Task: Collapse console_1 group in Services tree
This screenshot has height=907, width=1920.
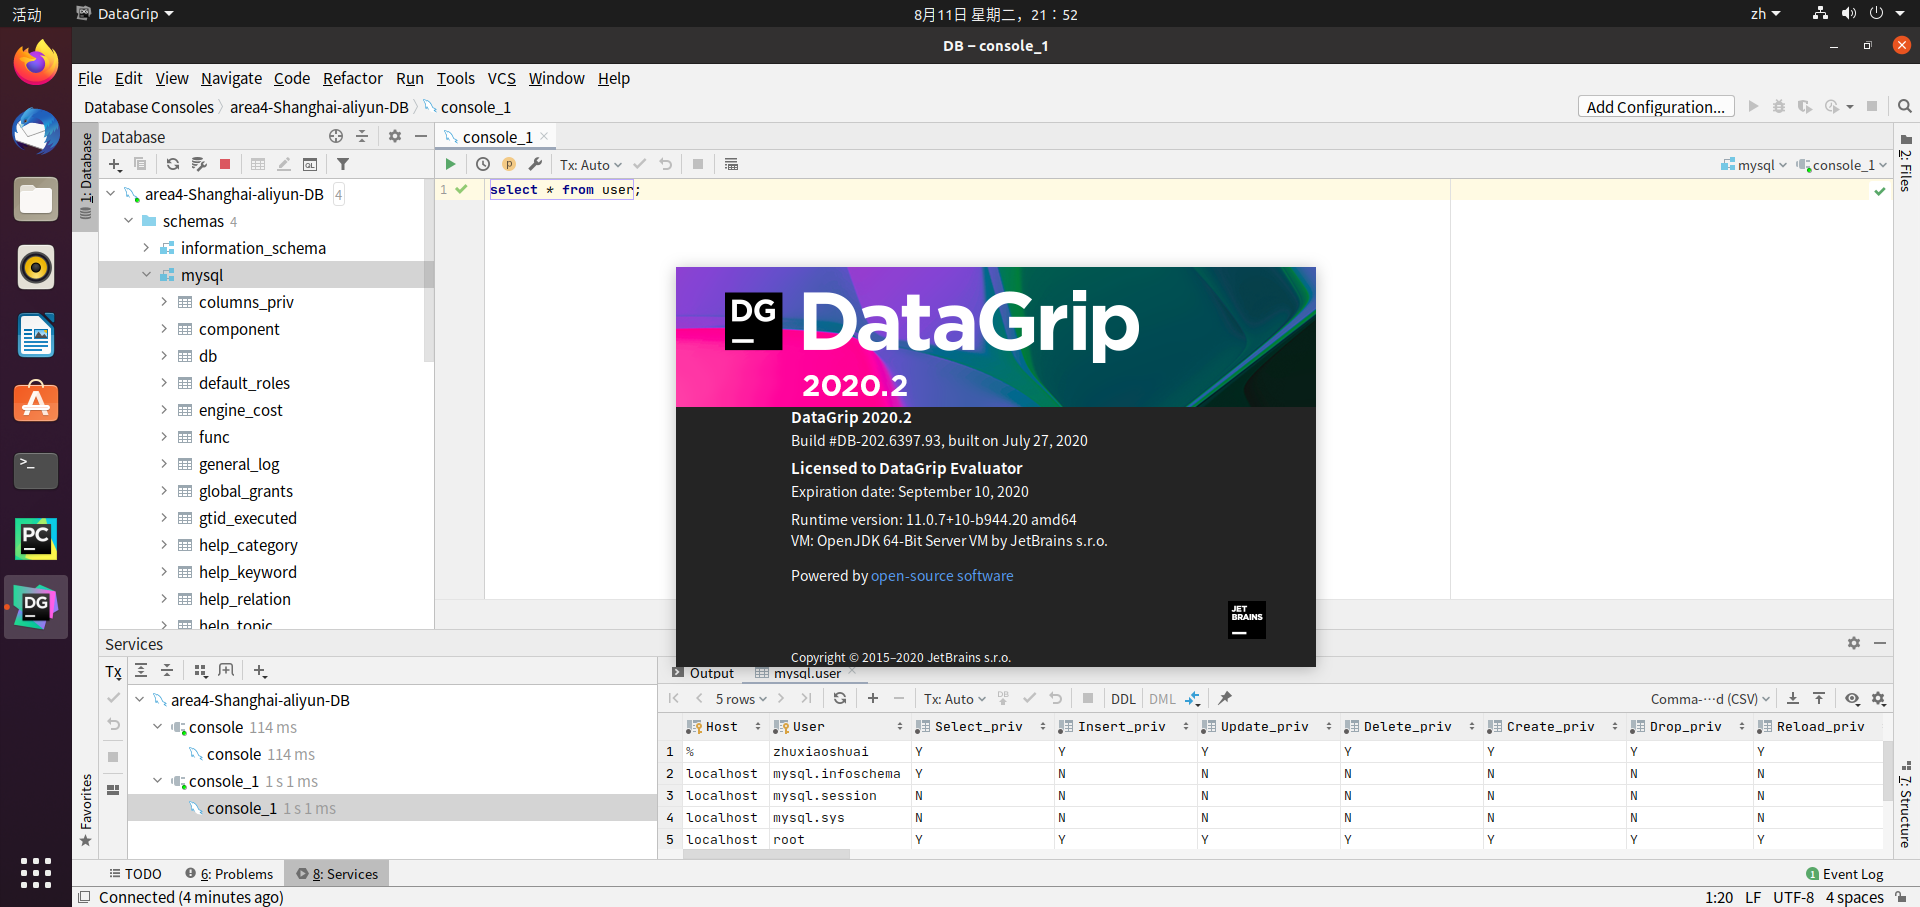Action: click(157, 781)
